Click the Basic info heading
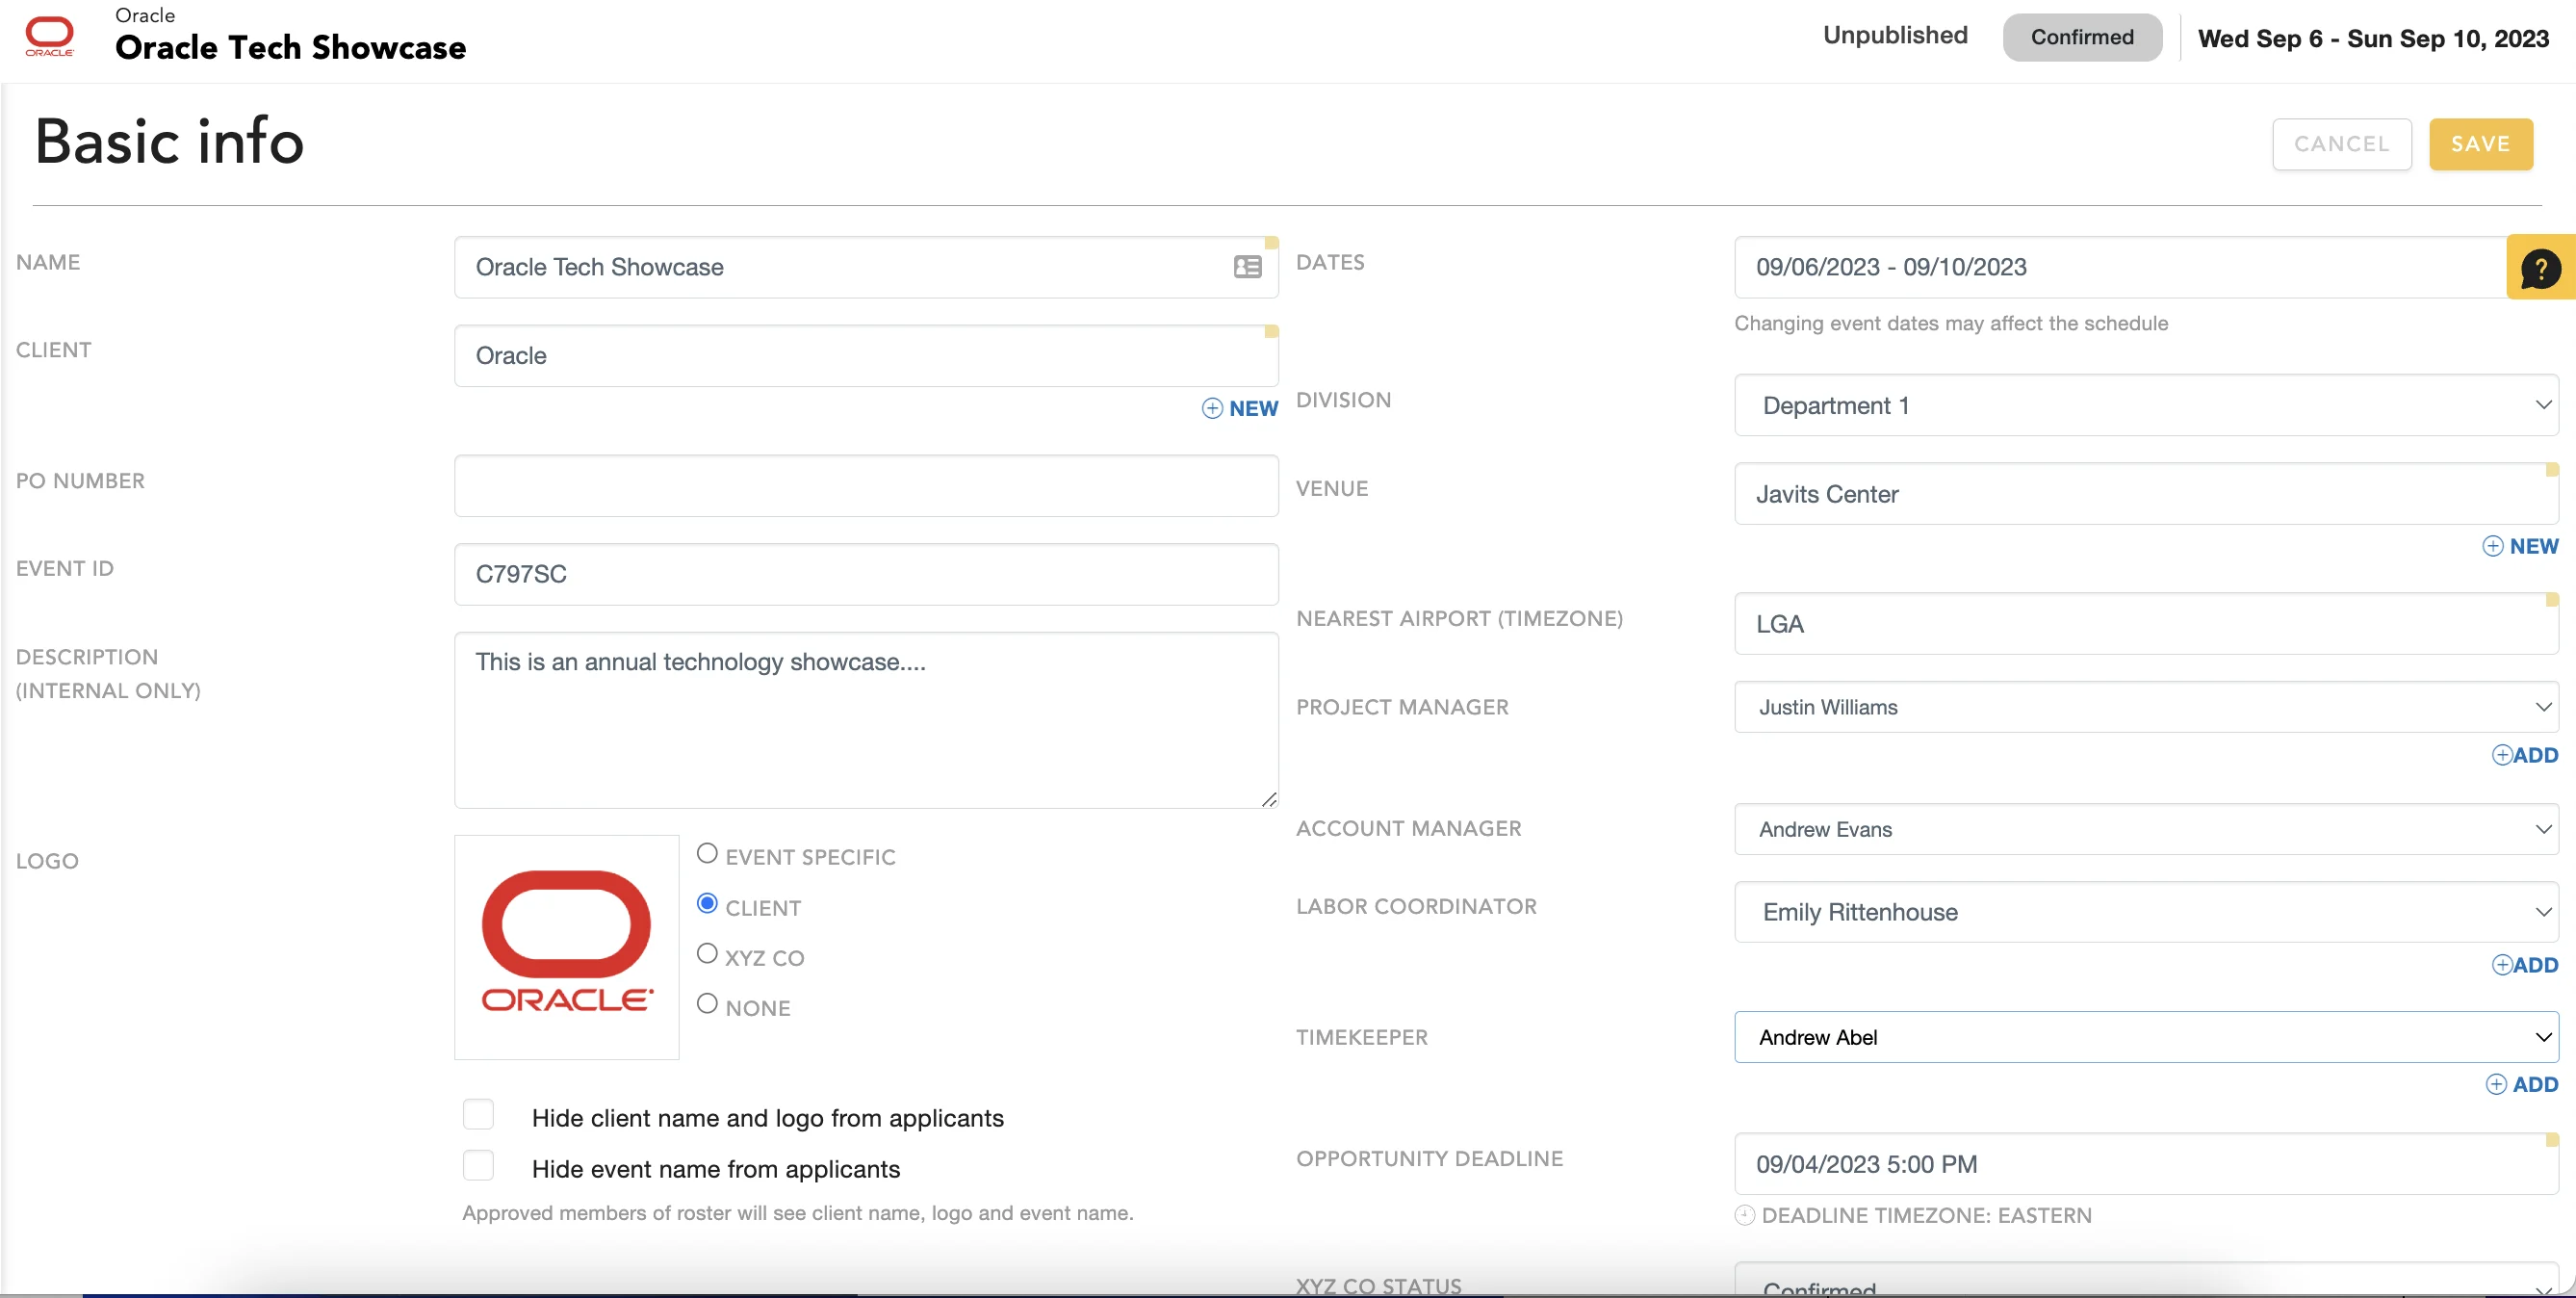This screenshot has width=2576, height=1298. pyautogui.click(x=169, y=140)
